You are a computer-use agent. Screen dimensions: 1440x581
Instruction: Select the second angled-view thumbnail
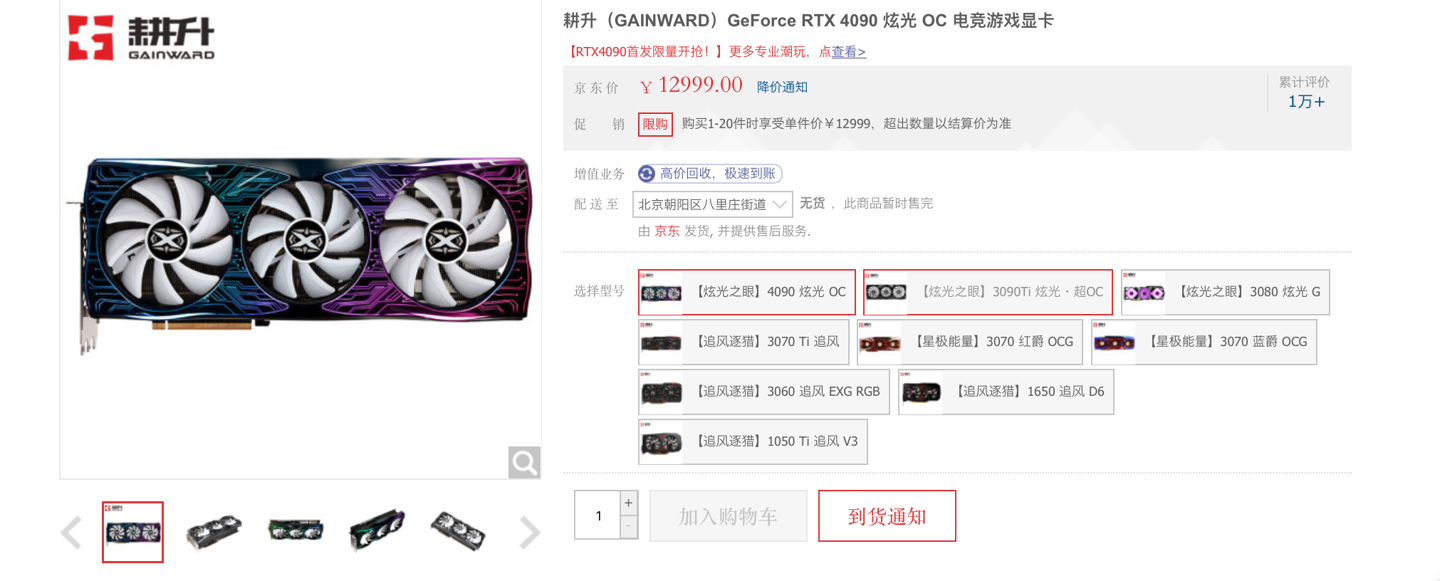pos(214,532)
